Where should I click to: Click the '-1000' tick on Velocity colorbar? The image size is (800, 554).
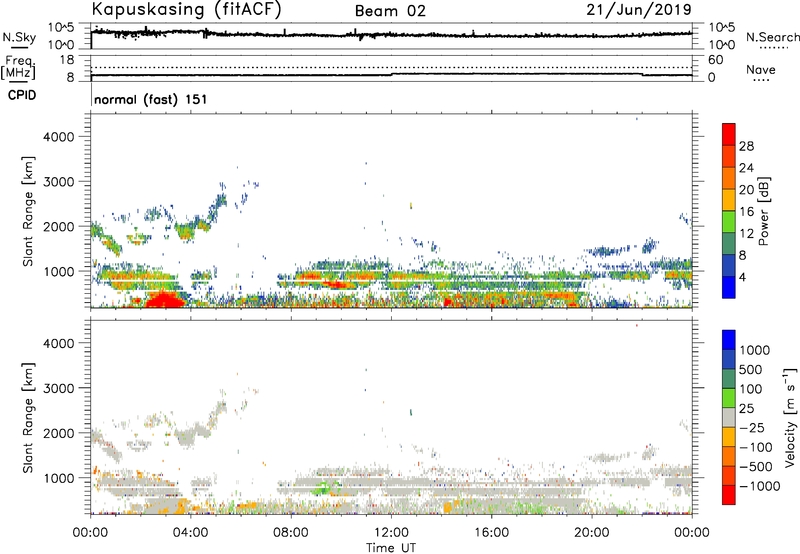tap(760, 486)
